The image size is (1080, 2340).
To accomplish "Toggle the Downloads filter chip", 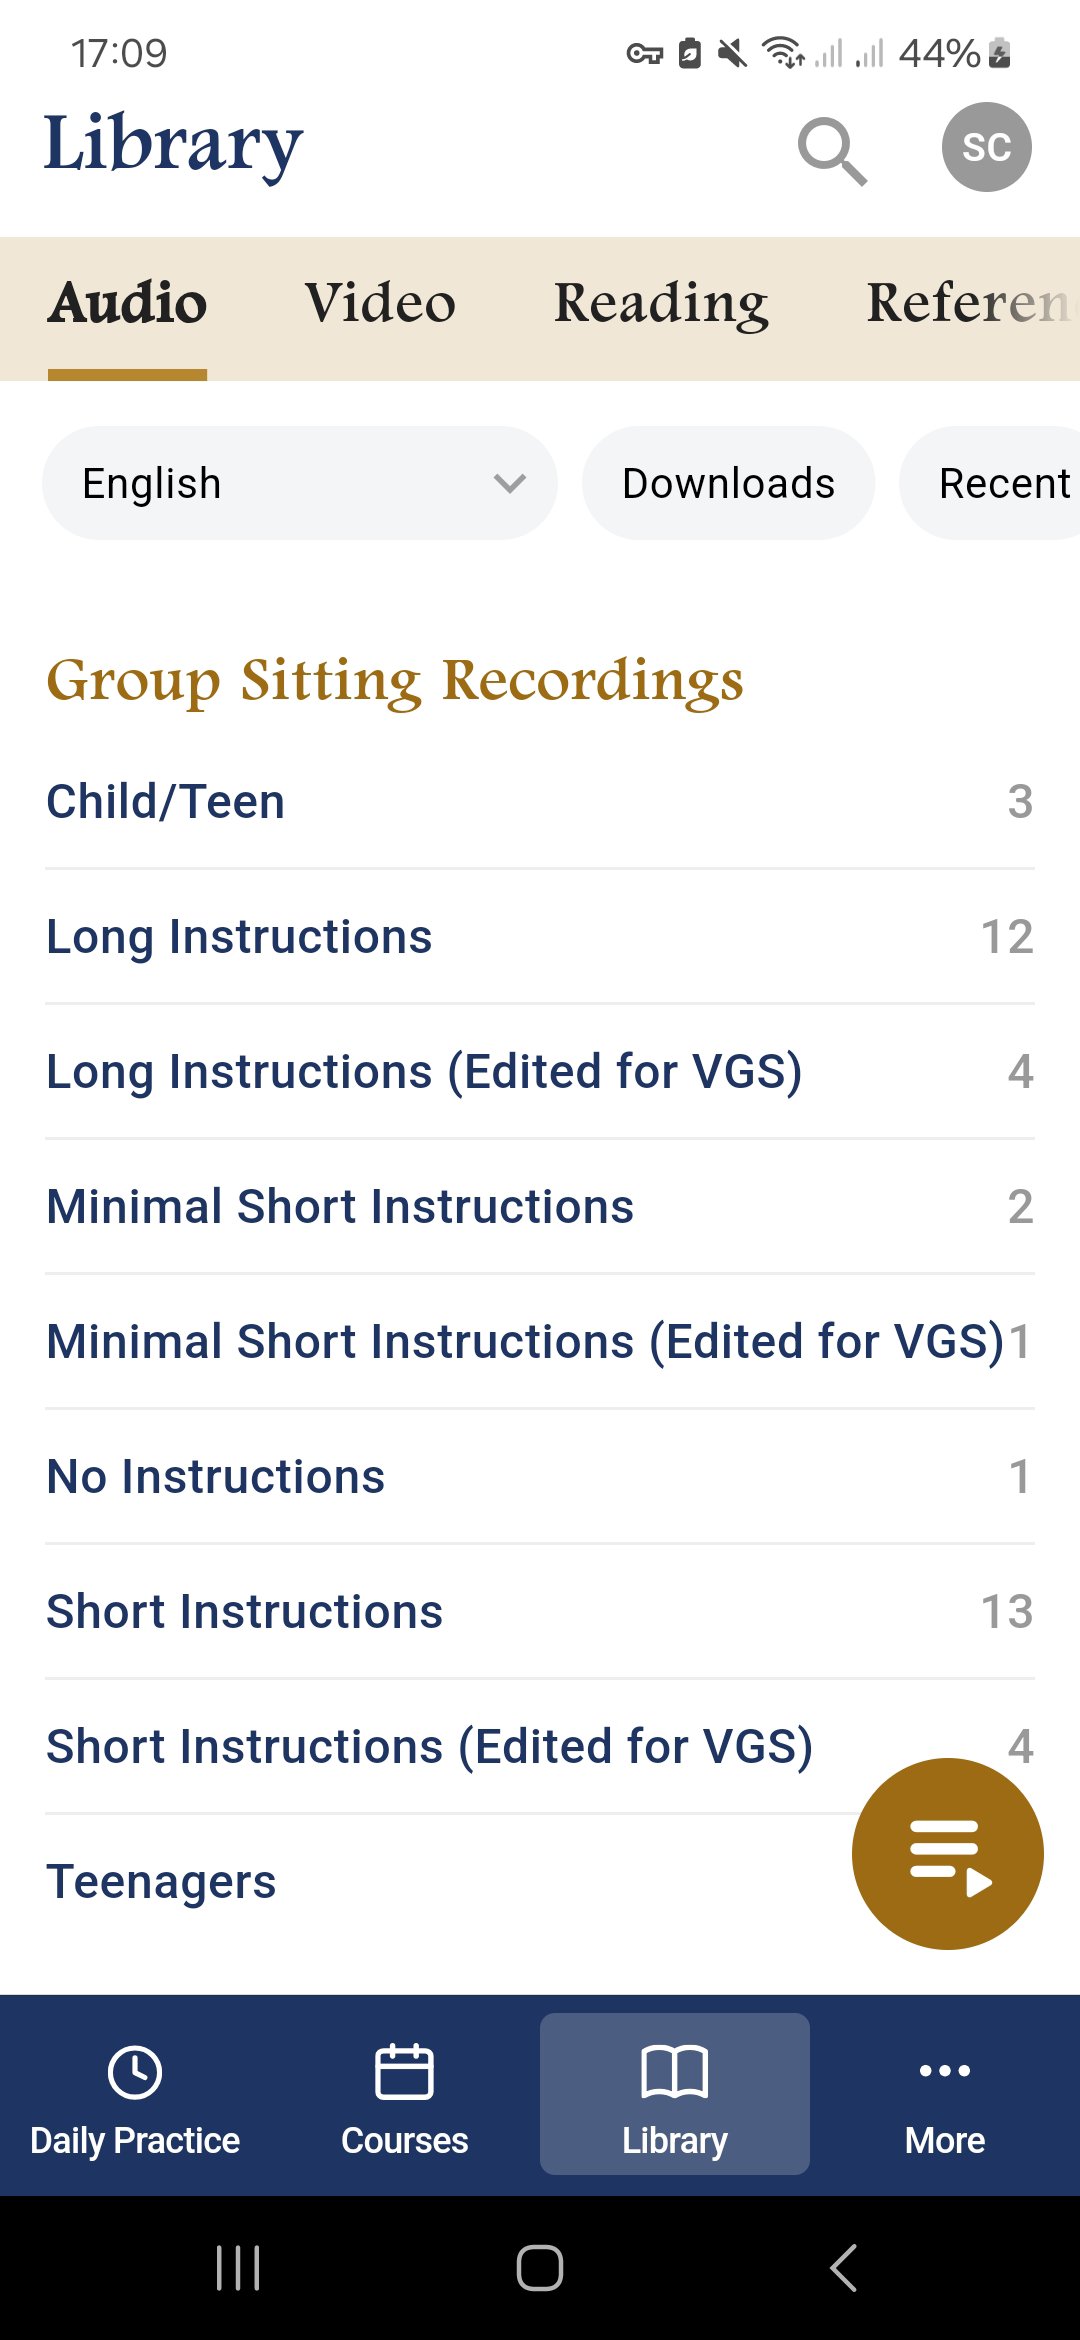I will (728, 483).
